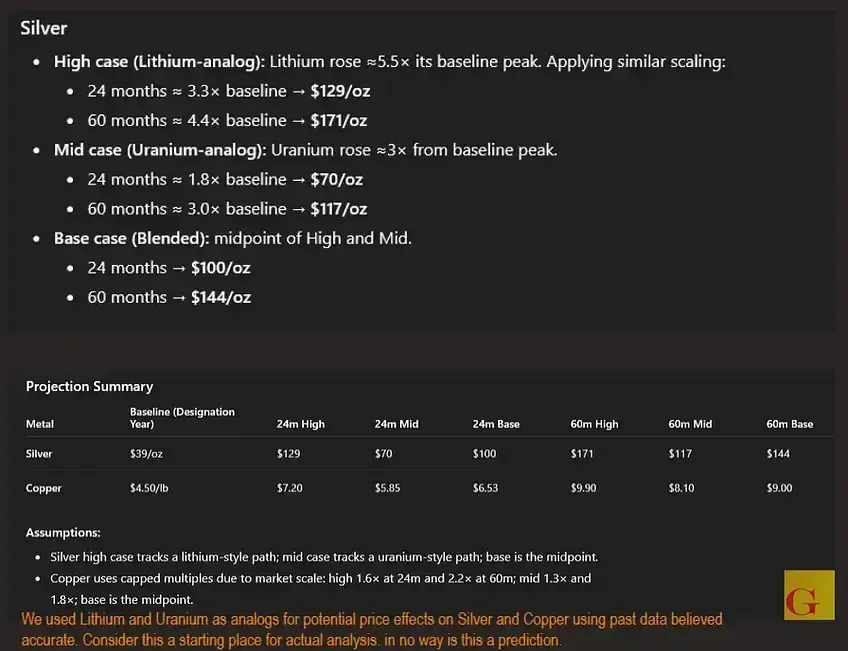Viewport: 848px width, 651px height.
Task: Click the Silver section heading
Action: click(44, 28)
